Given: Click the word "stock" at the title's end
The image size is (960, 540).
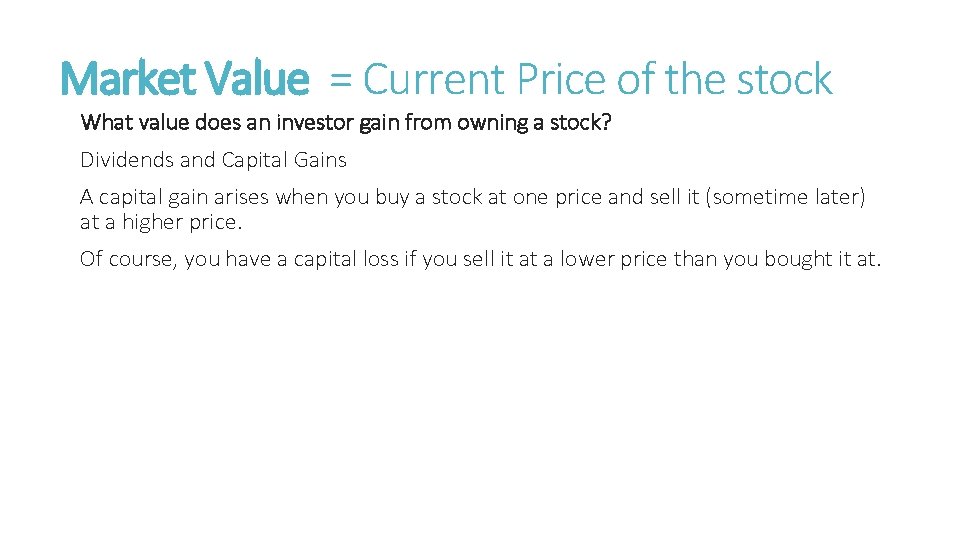Looking at the screenshot, I should 784,79.
